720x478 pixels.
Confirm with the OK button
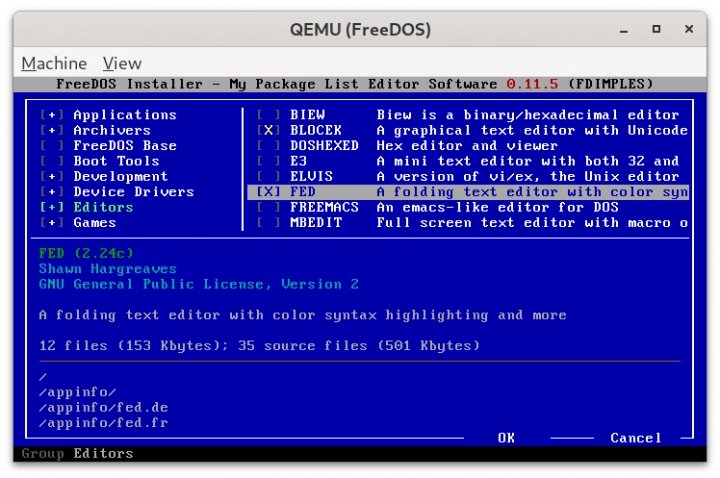click(x=506, y=438)
